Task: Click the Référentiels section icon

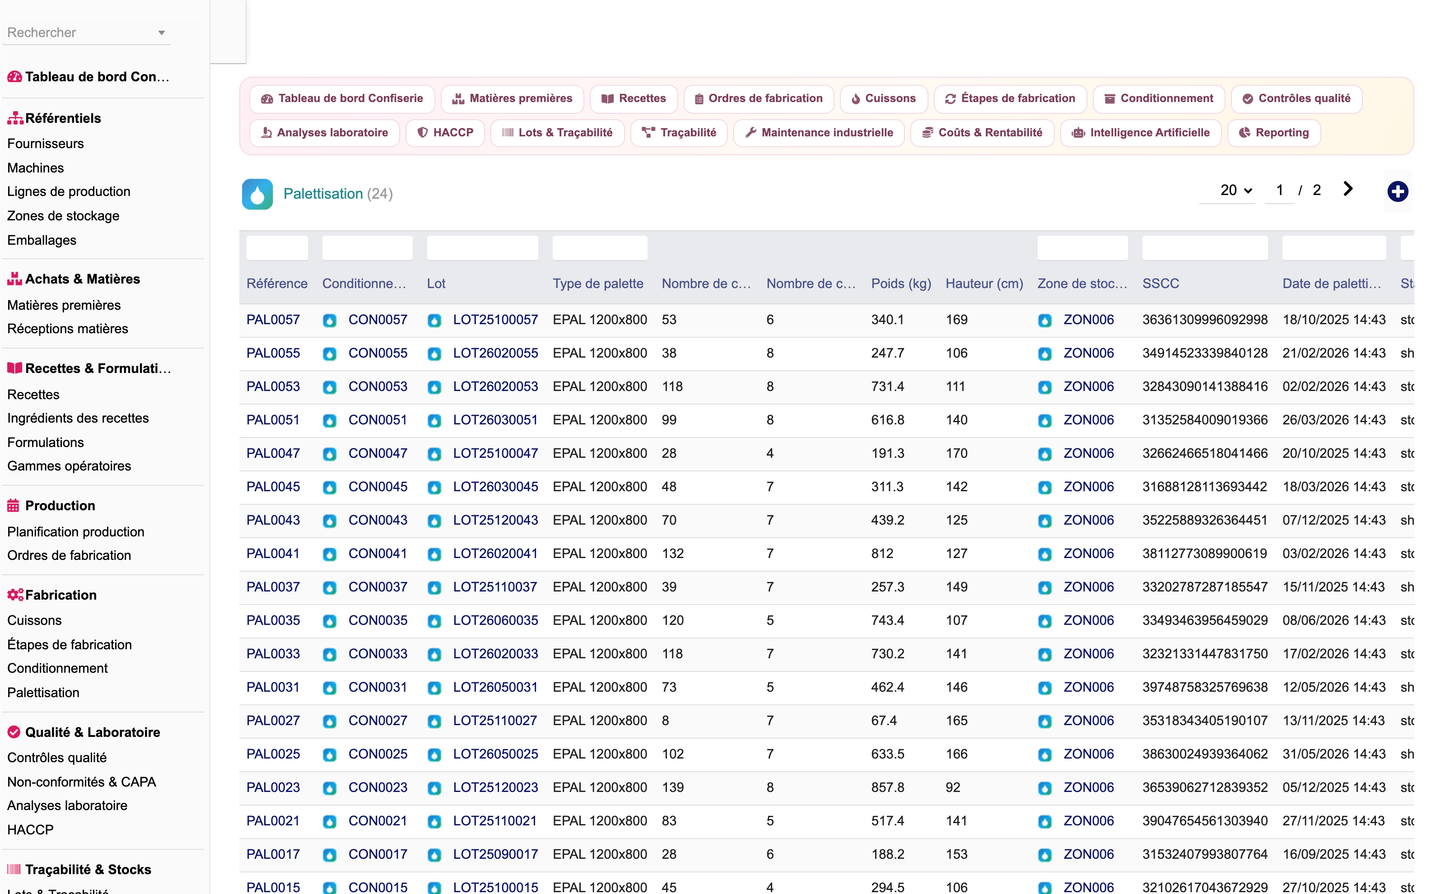Action: 15,118
